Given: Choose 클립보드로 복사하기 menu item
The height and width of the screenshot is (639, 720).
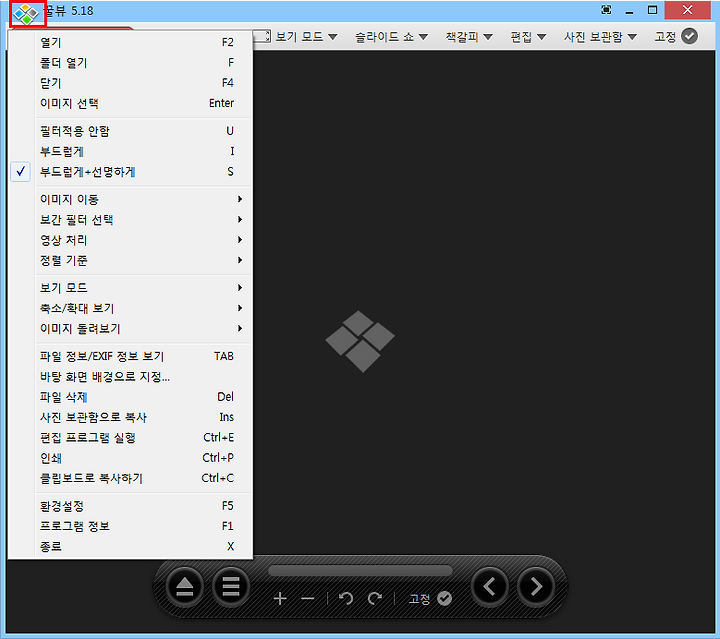Looking at the screenshot, I should pos(130,478).
